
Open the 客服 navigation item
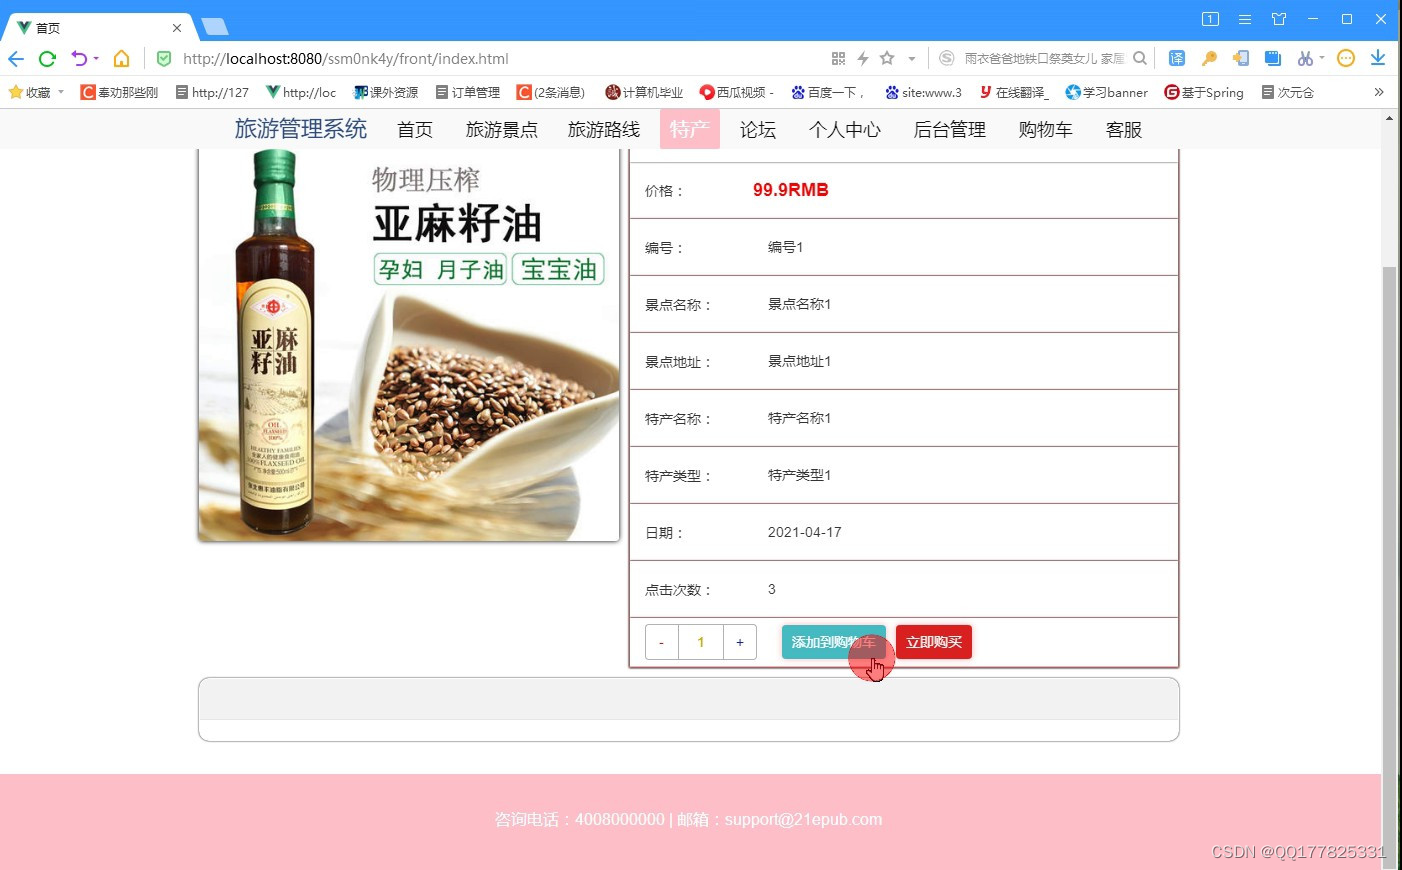1124,130
